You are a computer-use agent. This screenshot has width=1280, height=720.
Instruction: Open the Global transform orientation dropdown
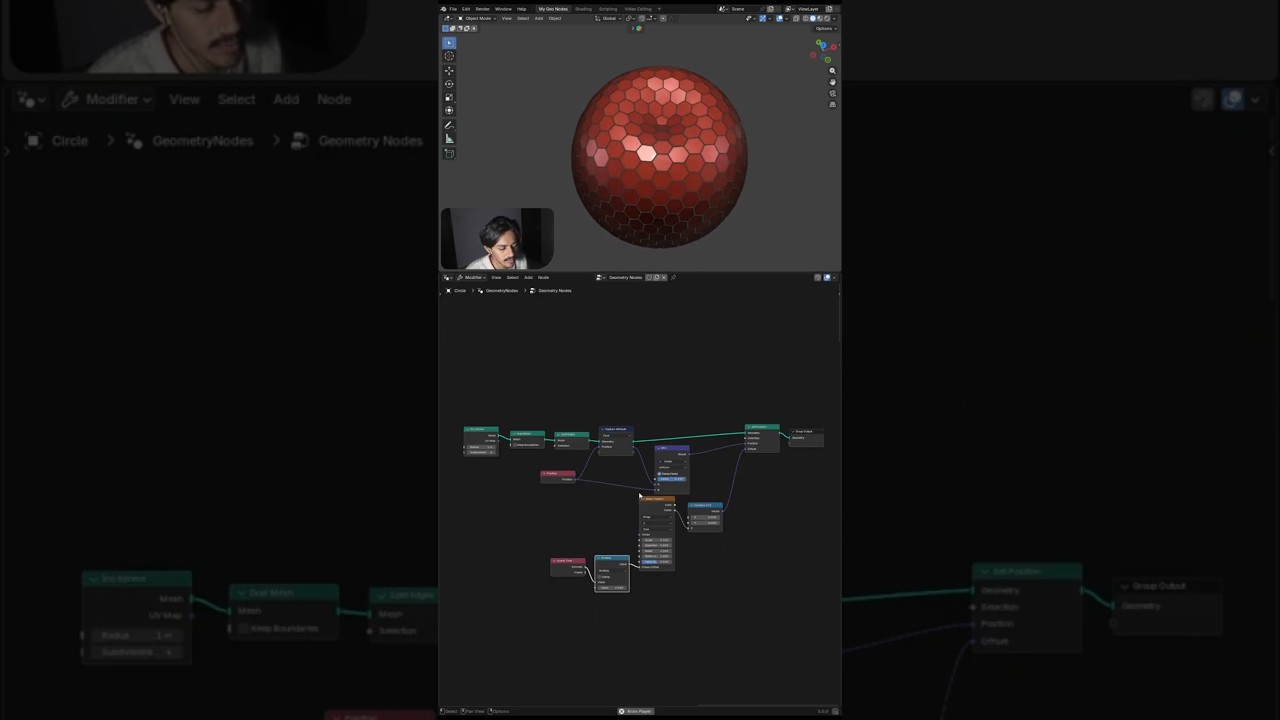(x=608, y=18)
